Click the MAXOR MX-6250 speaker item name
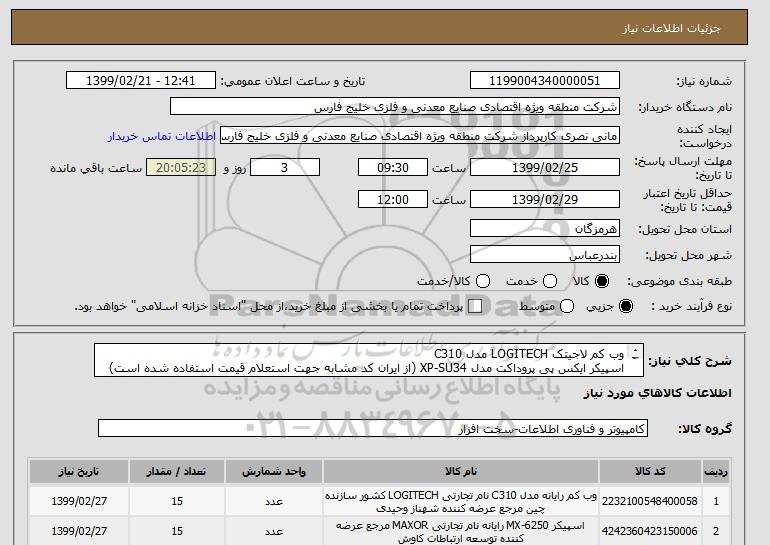Image resolution: width=770 pixels, height=545 pixels. [x=461, y=532]
